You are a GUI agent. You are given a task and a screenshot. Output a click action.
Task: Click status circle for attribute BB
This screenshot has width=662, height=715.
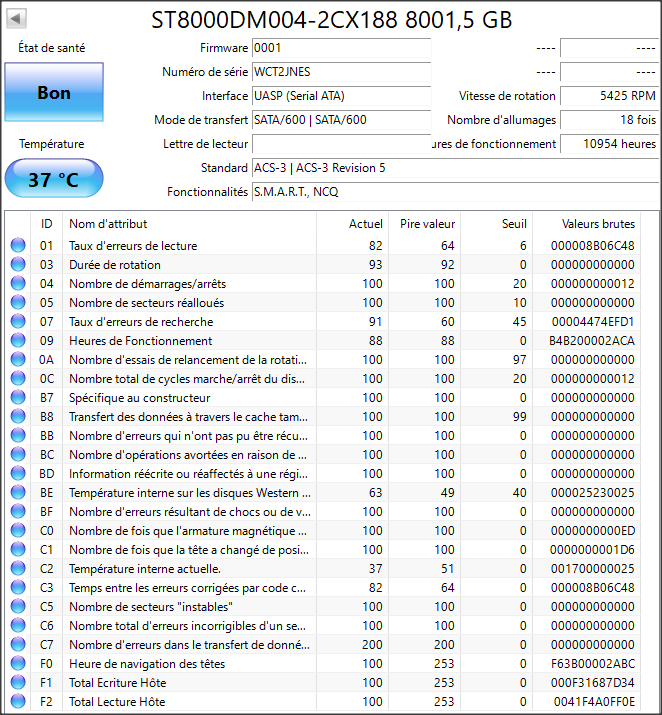tap(18, 435)
